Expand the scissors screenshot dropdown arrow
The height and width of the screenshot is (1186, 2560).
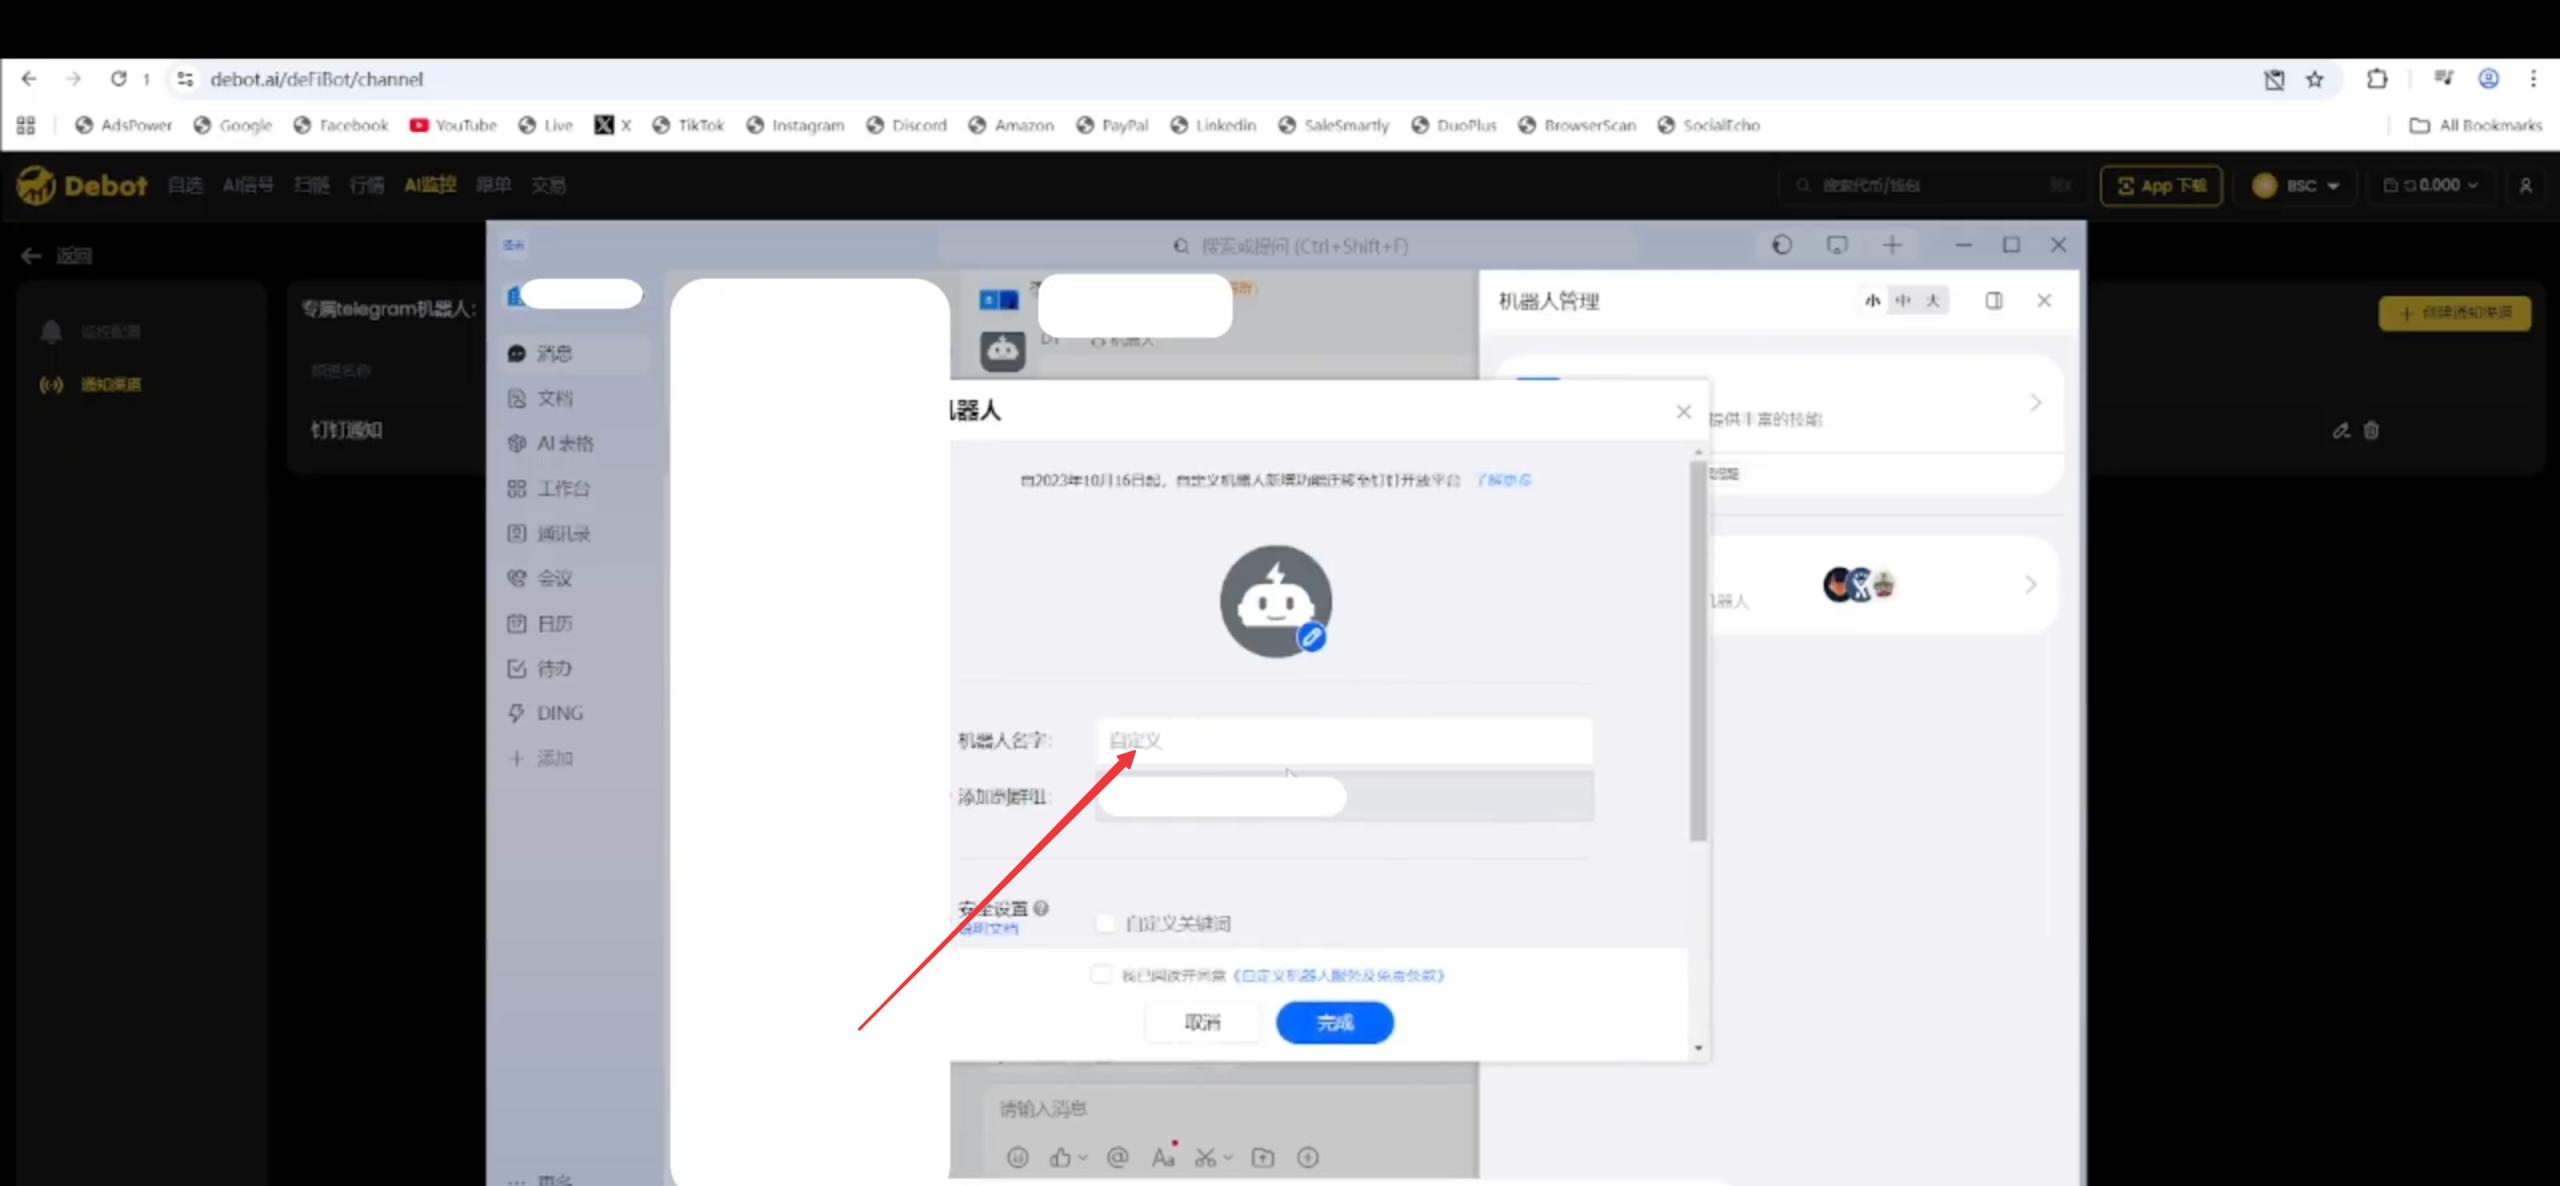(x=1228, y=1157)
